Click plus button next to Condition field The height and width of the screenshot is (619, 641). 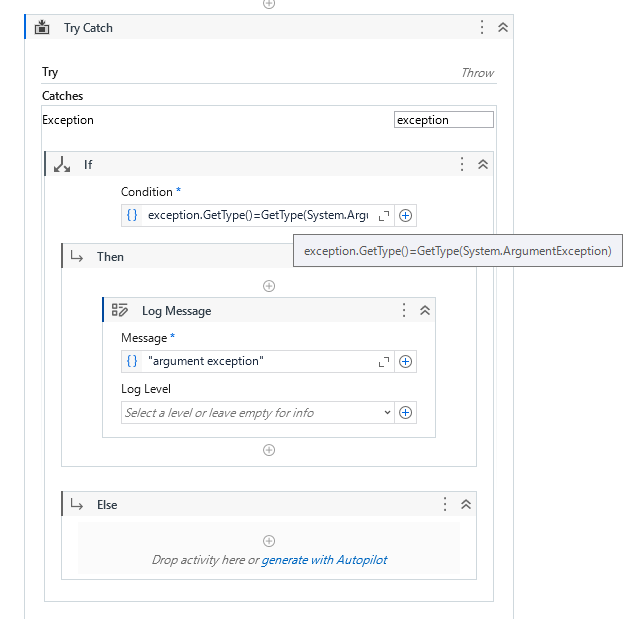click(x=406, y=215)
